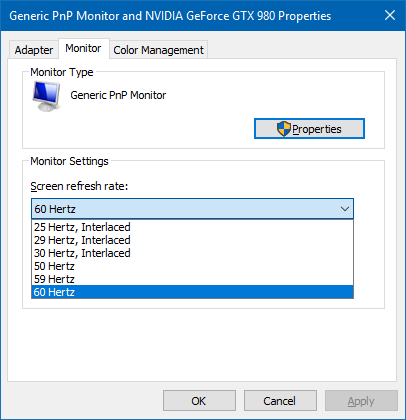Click the UAC shield icon on Properties

284,129
